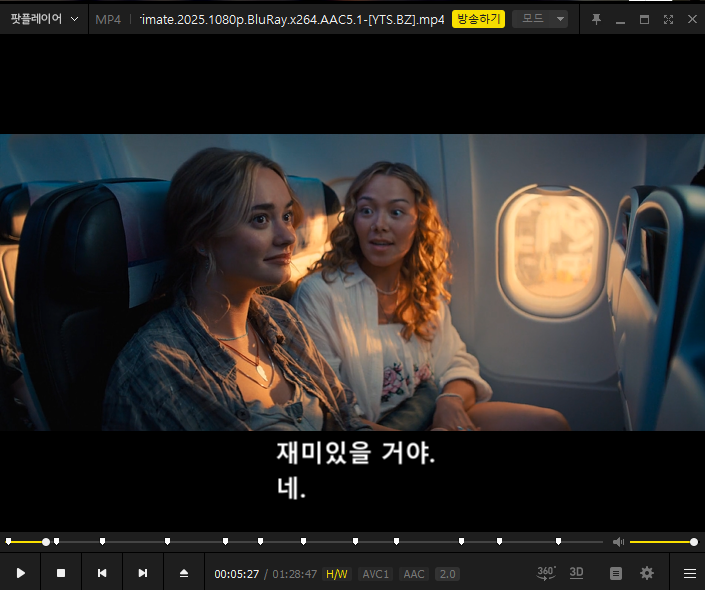Screen dimensions: 705x590
Task: Open the 팟플레이어 main menu dropdown
Action: tap(44, 19)
